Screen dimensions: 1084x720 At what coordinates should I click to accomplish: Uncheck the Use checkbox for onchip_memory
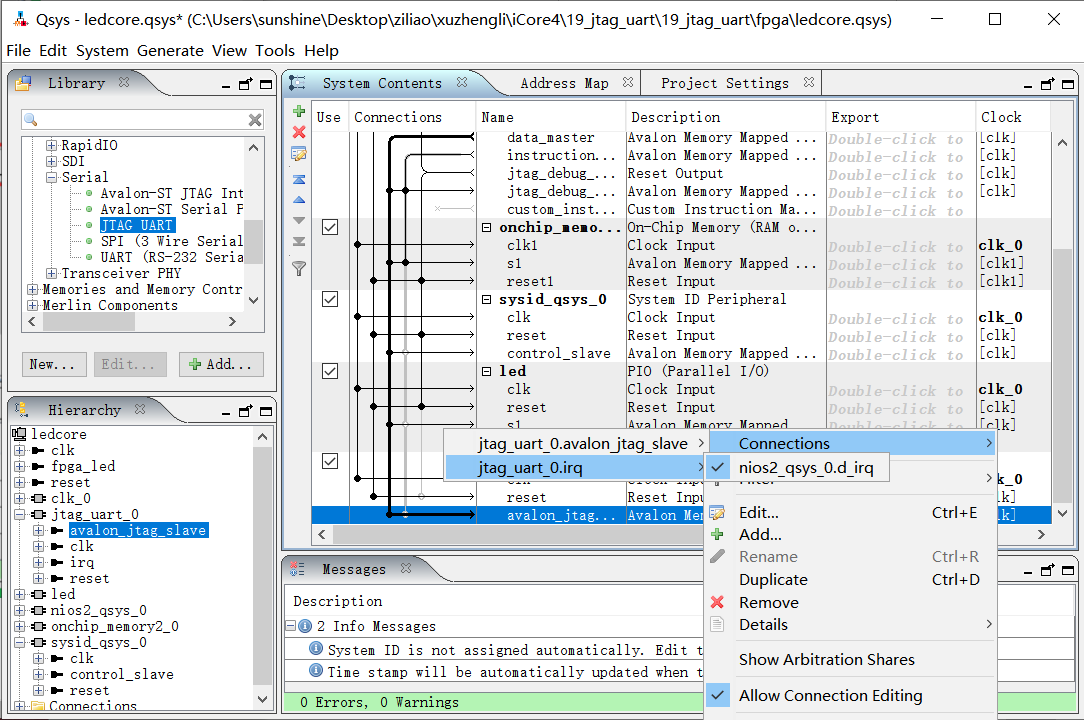(x=329, y=228)
